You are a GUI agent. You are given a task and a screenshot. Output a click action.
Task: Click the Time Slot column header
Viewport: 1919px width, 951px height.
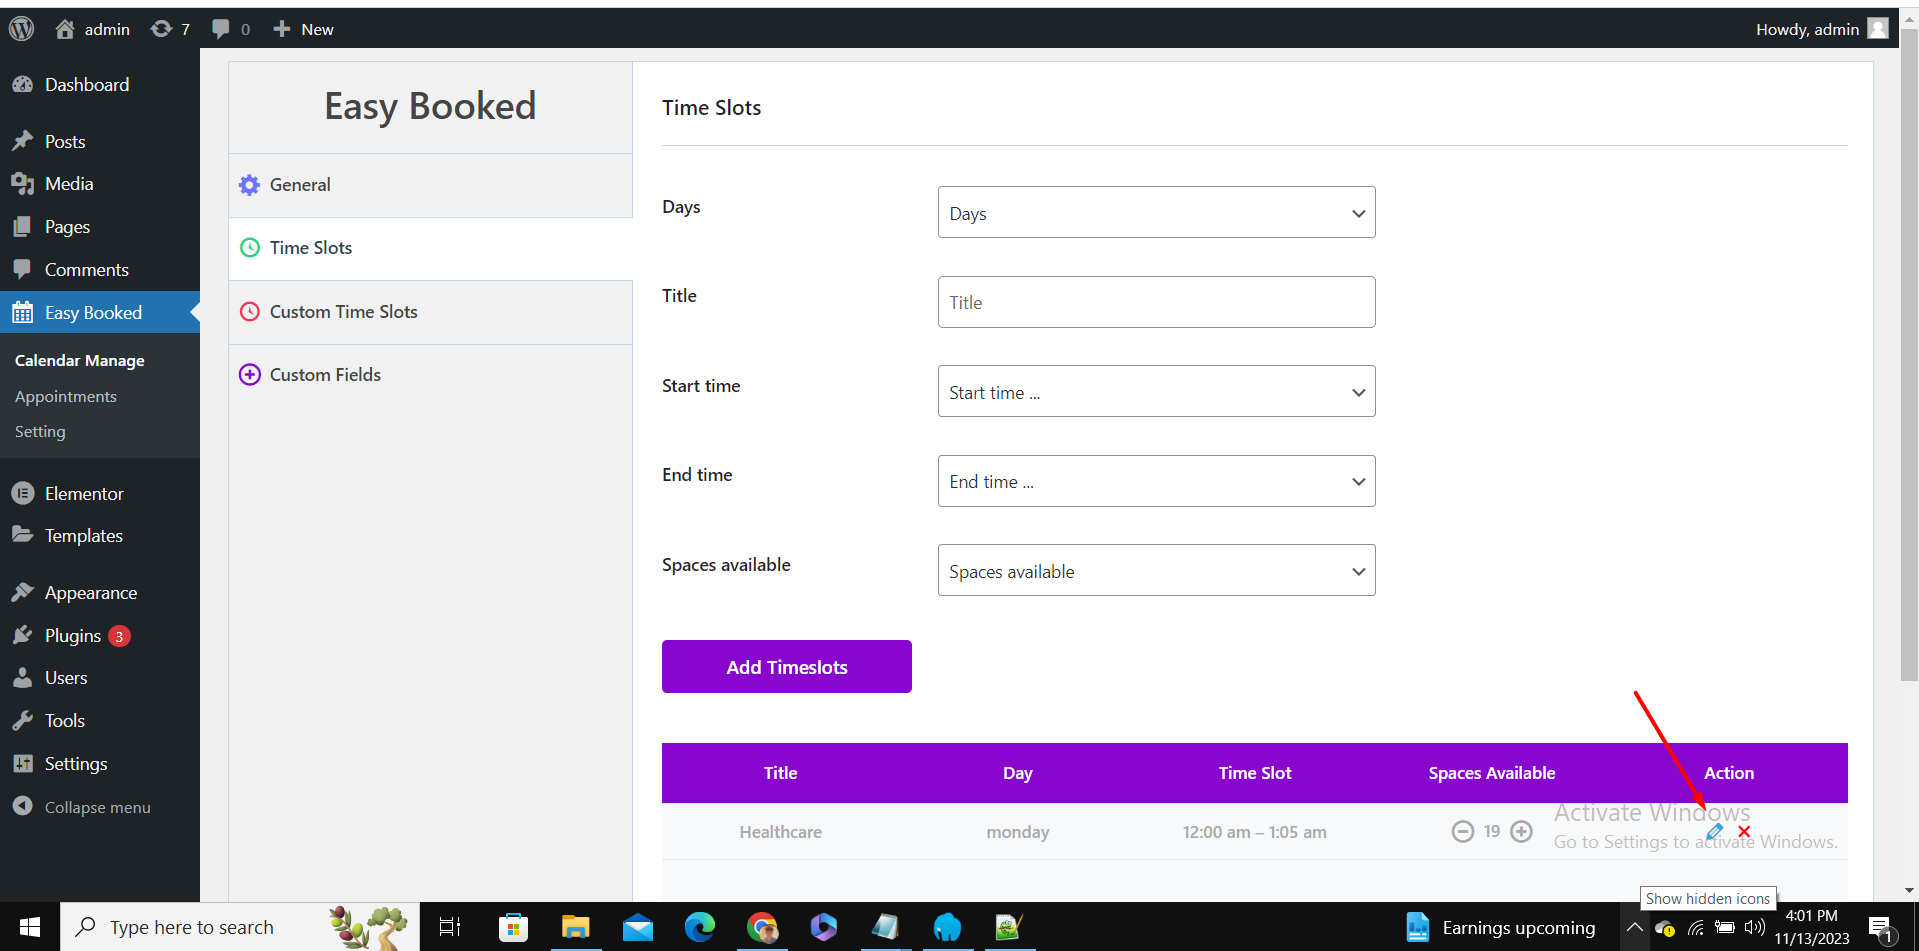(x=1255, y=773)
